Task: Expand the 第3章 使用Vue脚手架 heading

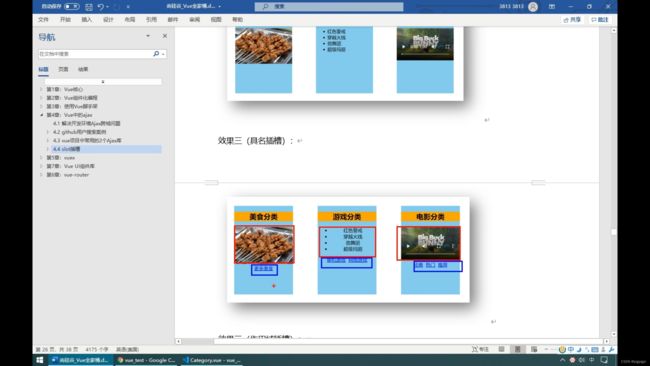Action: [41, 106]
